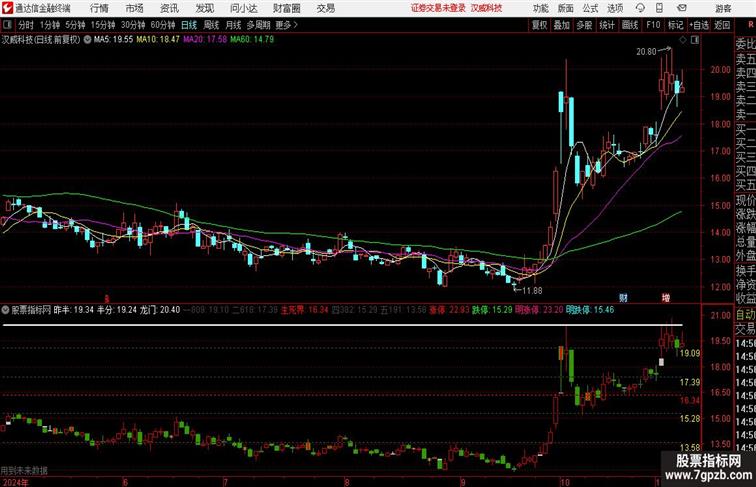Viewport: 756px width, 487px height.
Task: Click the 11.88 low price label
Action: pos(532,291)
